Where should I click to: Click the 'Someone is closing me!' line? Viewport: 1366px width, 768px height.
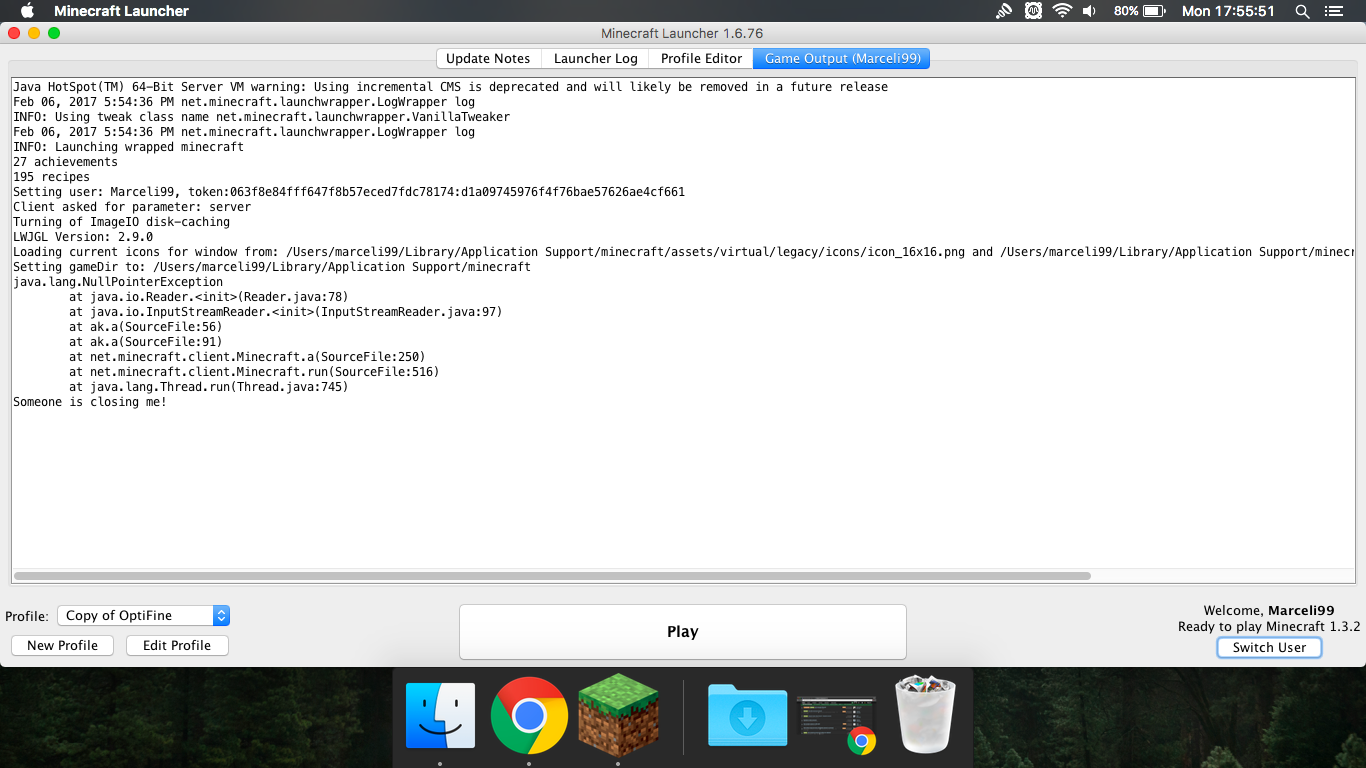[x=90, y=402]
